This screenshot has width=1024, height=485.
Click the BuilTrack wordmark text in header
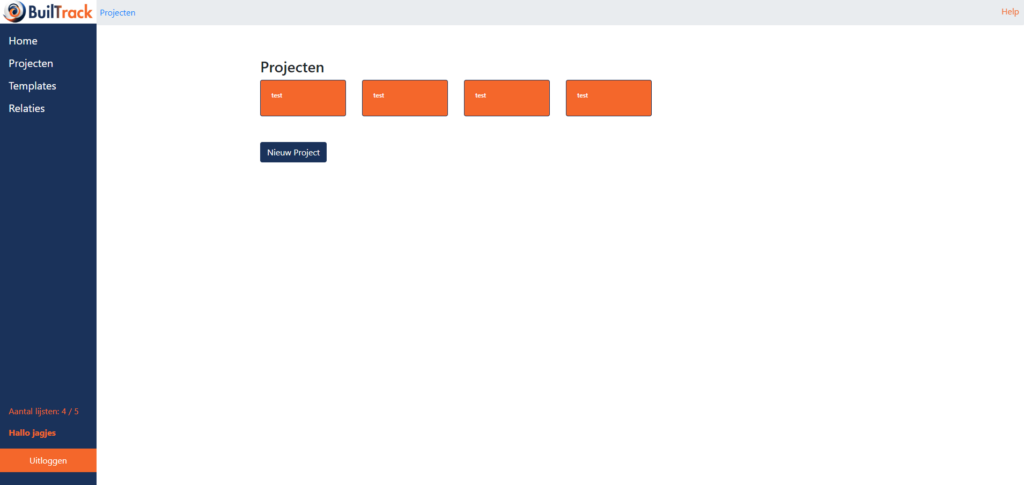point(60,12)
